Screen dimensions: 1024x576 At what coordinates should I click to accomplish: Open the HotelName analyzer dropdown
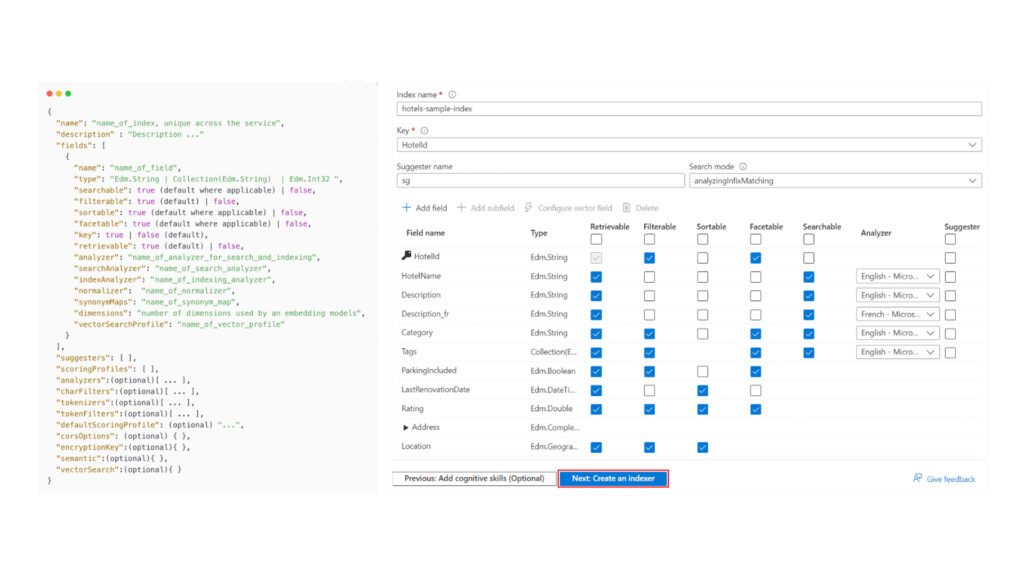[x=898, y=276]
